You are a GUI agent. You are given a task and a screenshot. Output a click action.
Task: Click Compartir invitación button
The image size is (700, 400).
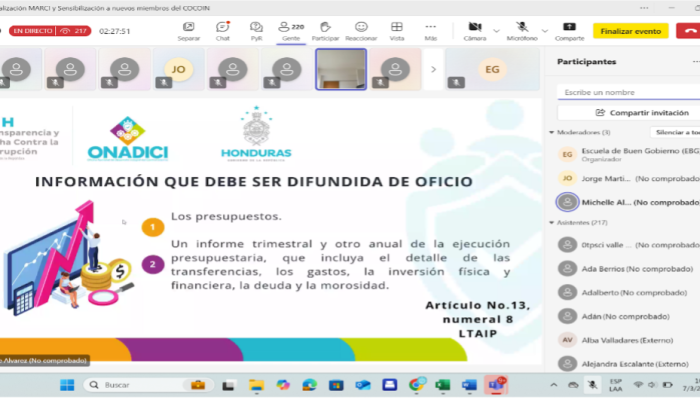tap(629, 112)
